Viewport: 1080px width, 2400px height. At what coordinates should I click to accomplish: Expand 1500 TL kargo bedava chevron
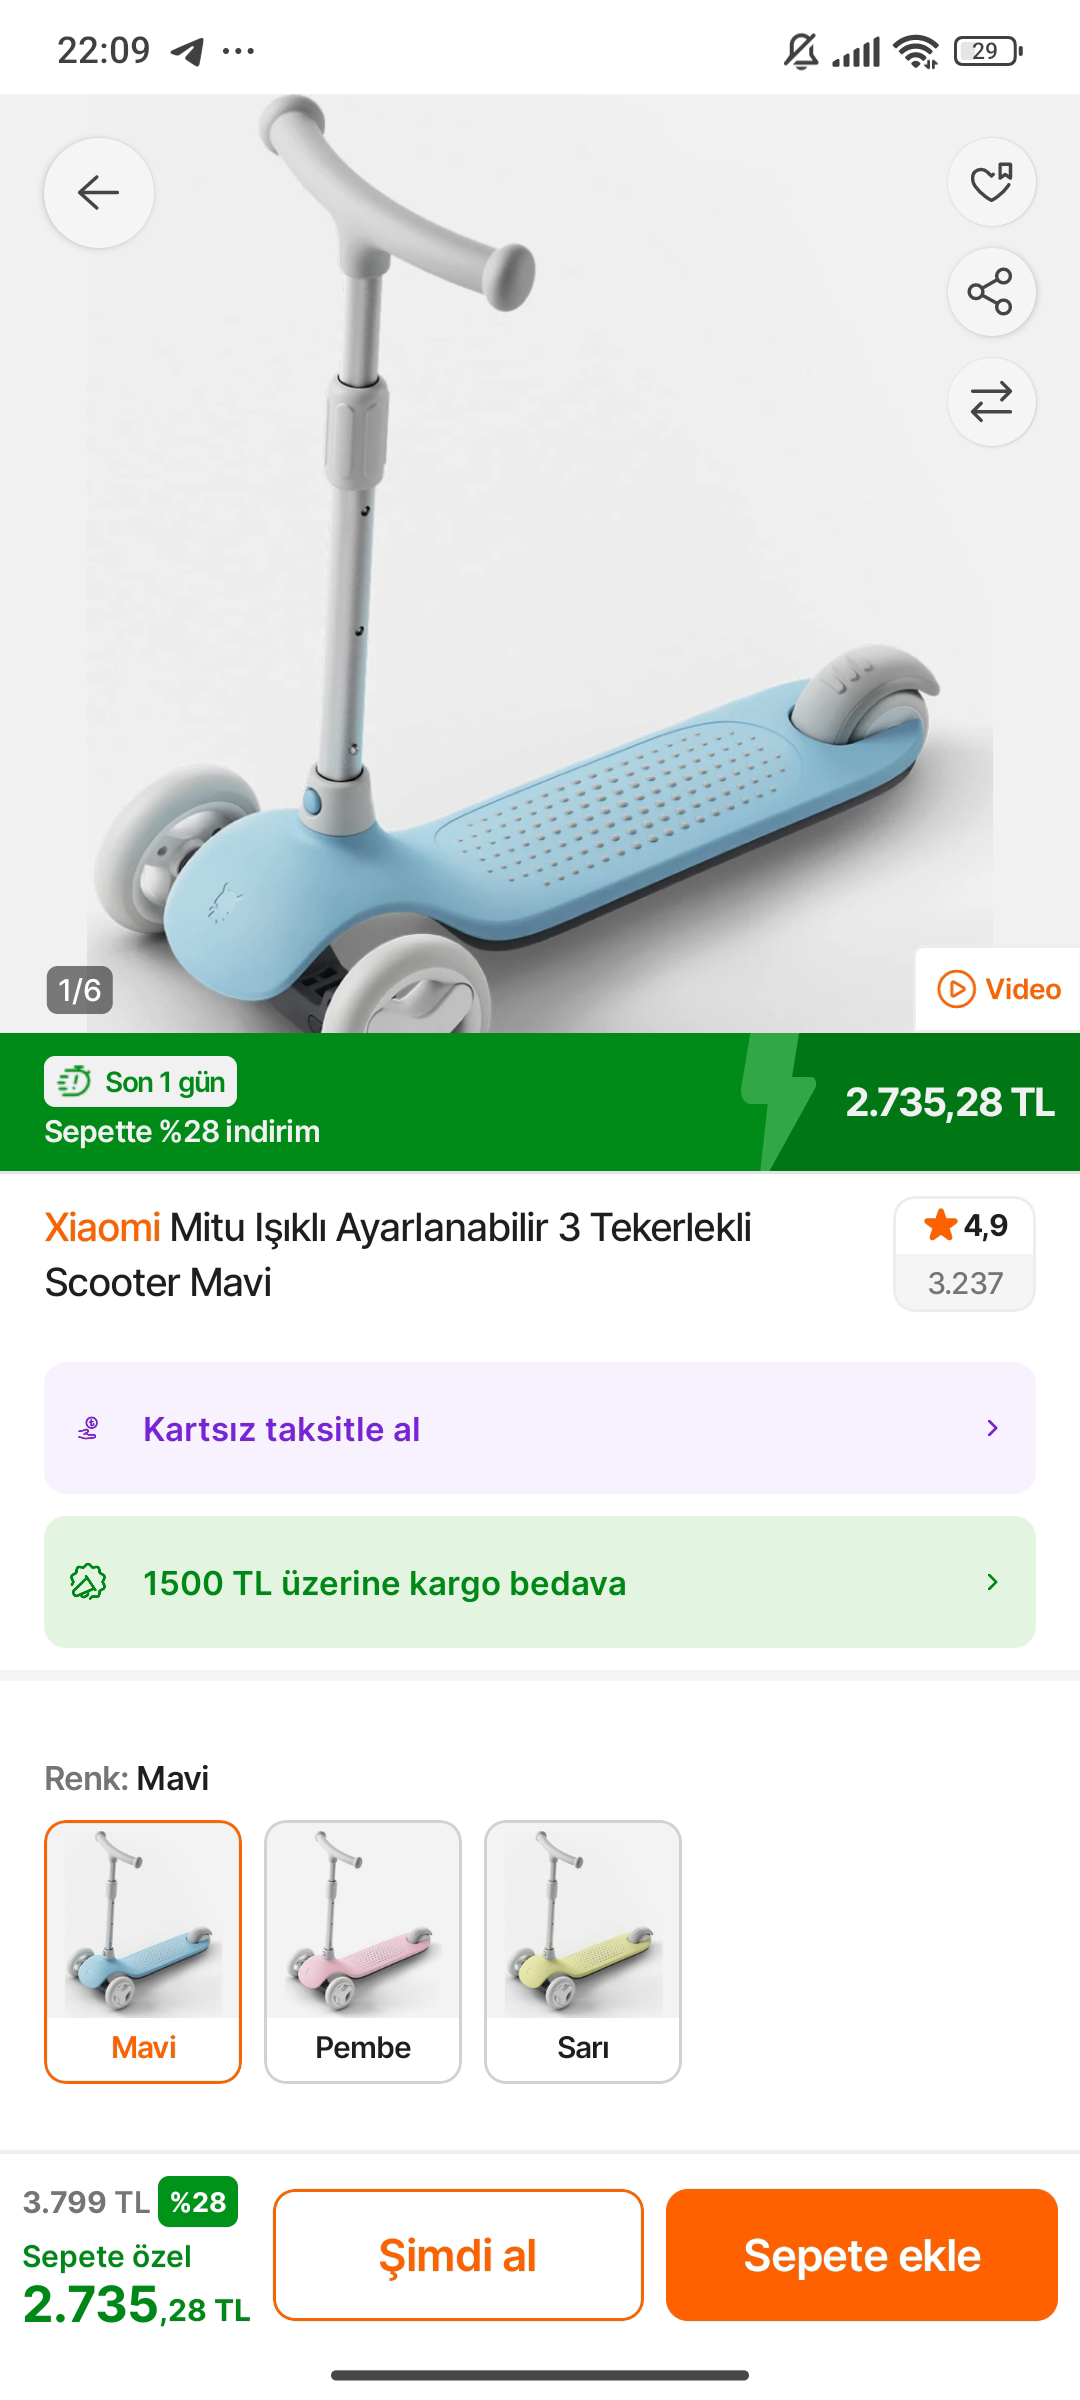(992, 1582)
